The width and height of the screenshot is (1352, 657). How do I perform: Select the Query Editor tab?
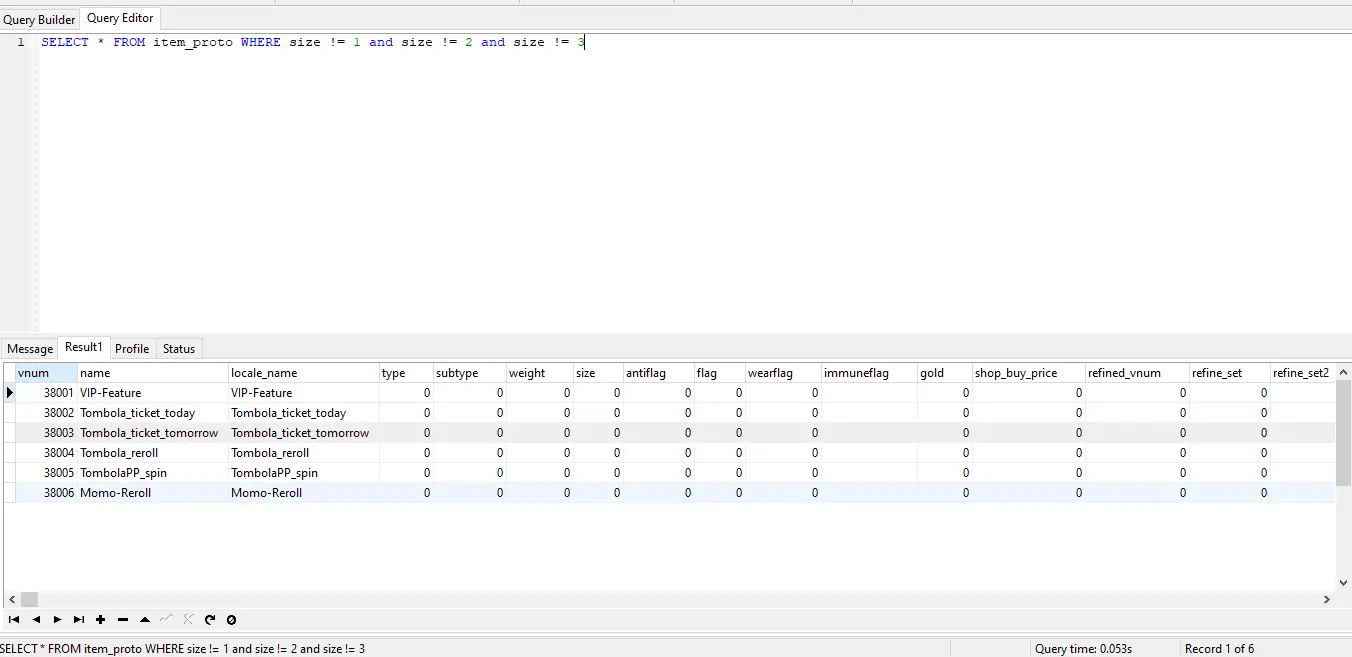[x=120, y=19]
